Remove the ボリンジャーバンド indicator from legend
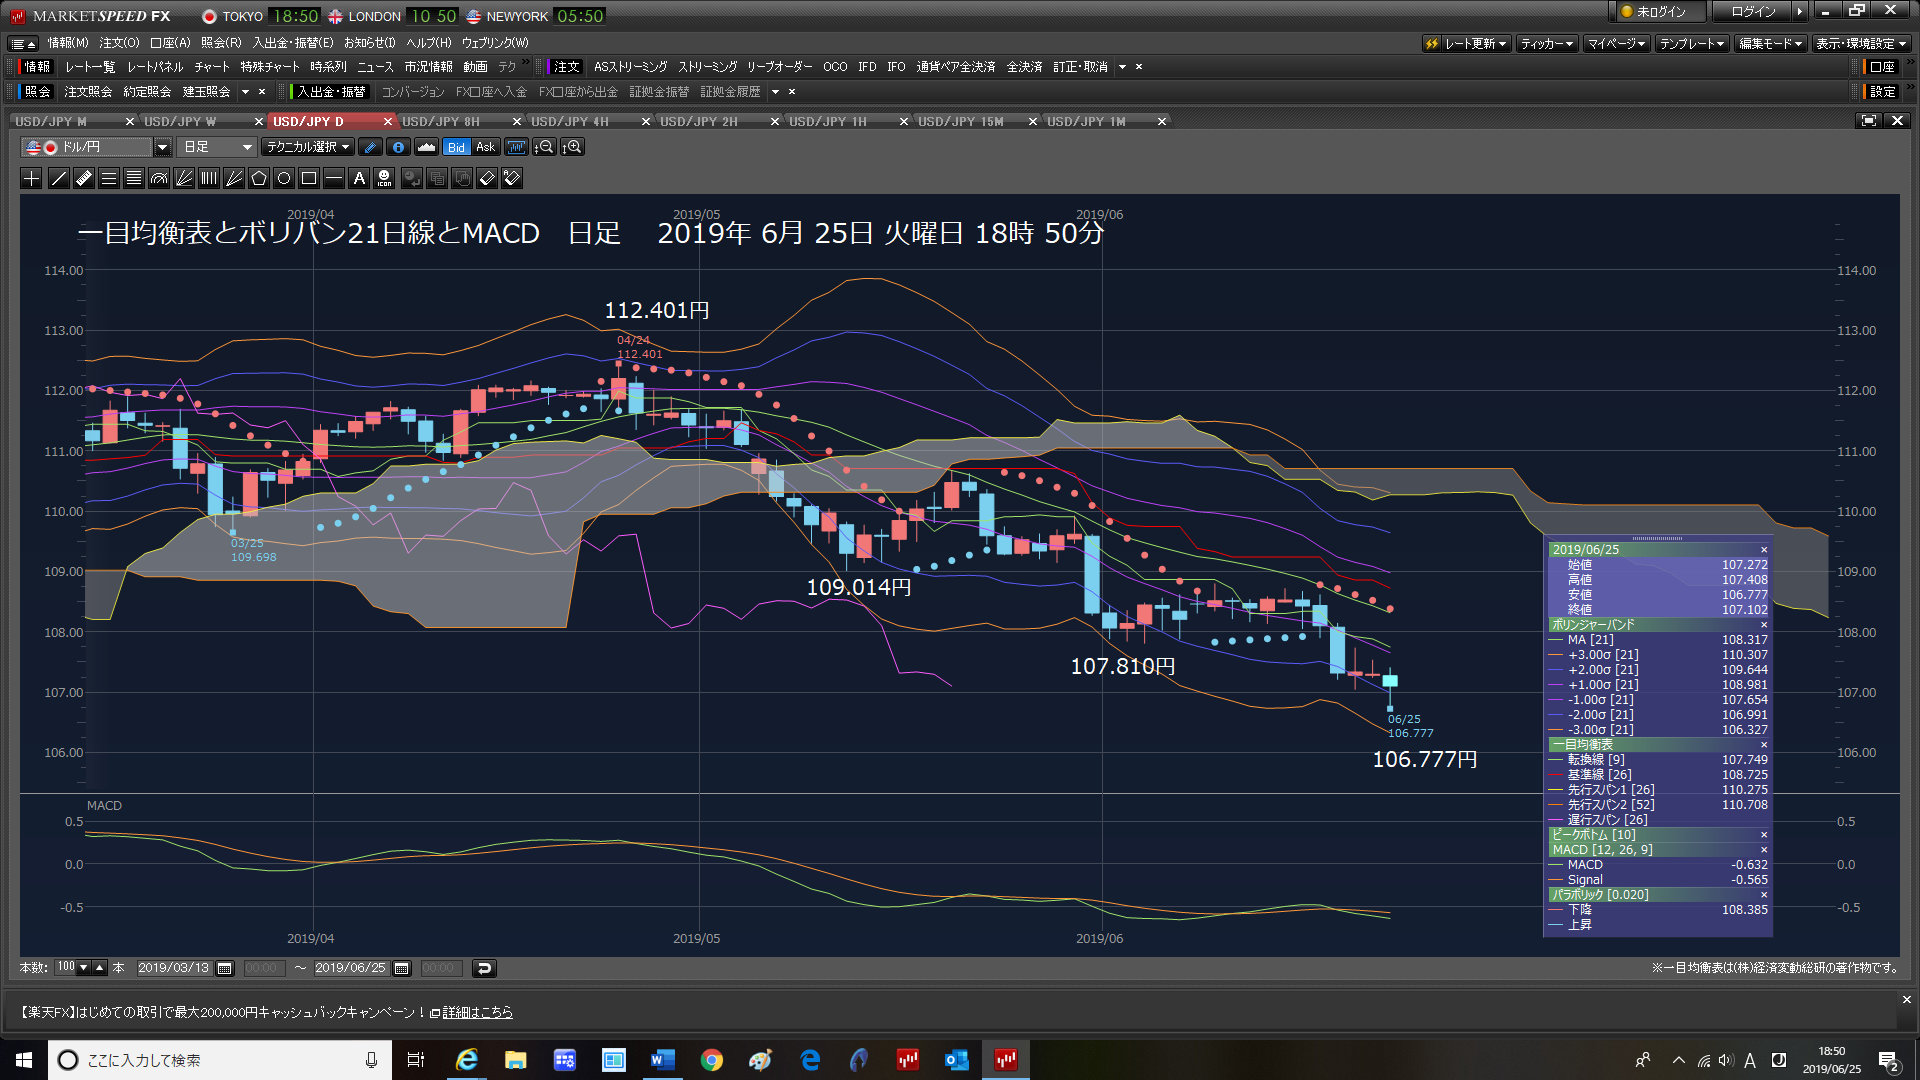This screenshot has width=1920, height=1080. pos(1764,625)
